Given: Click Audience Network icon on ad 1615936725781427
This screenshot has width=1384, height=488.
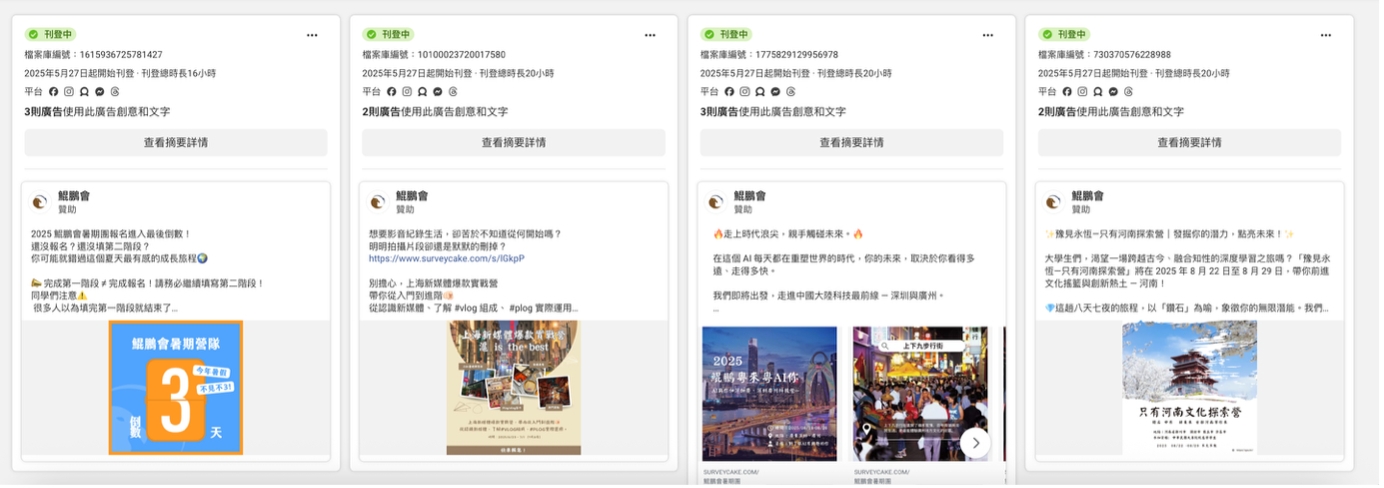Looking at the screenshot, I should click(84, 92).
